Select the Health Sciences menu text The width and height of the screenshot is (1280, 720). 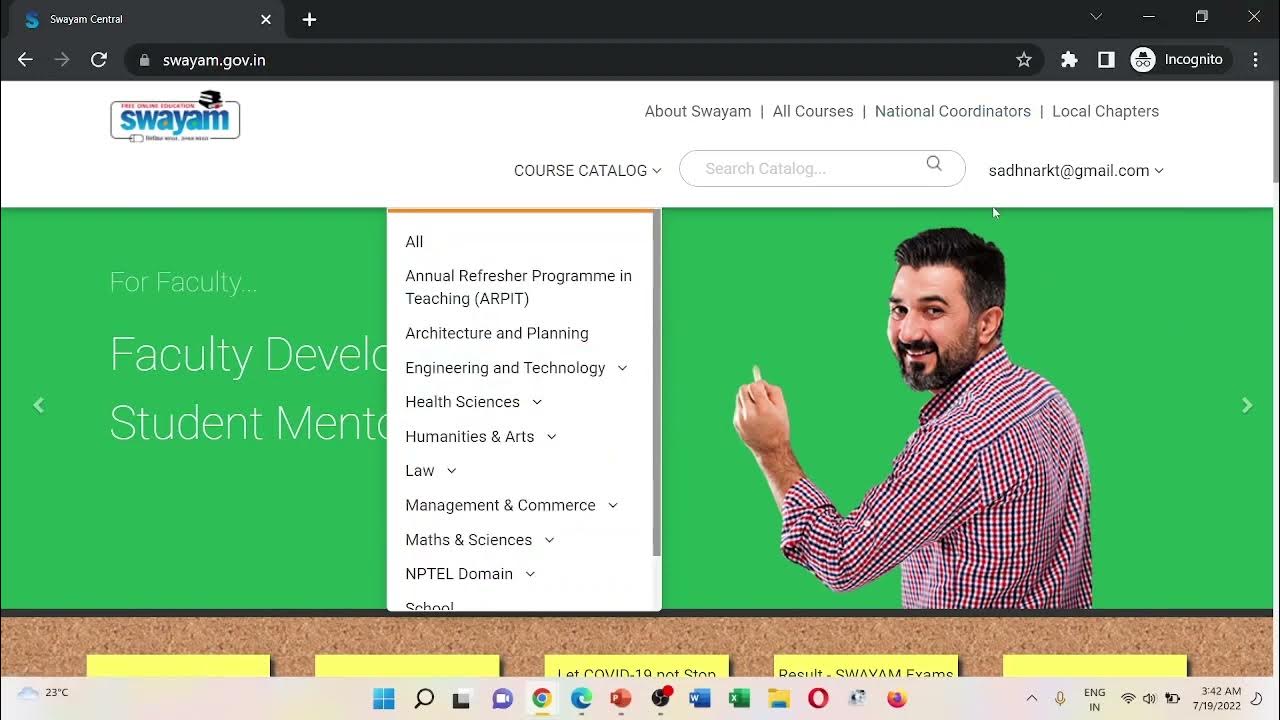[463, 402]
